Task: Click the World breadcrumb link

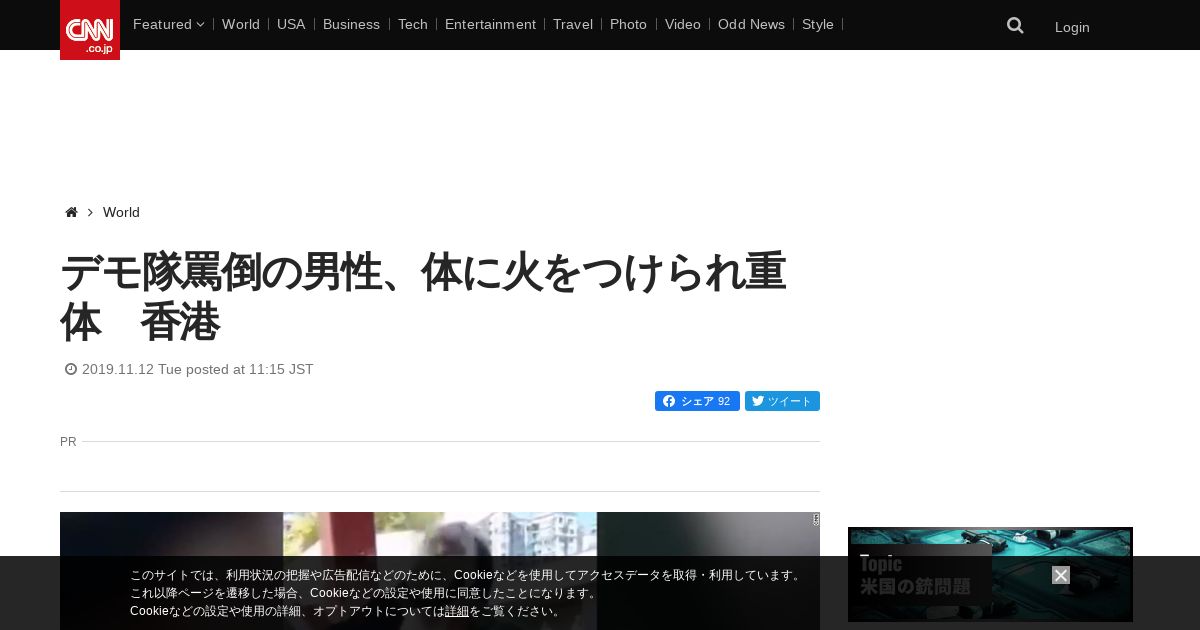Action: 121,212
